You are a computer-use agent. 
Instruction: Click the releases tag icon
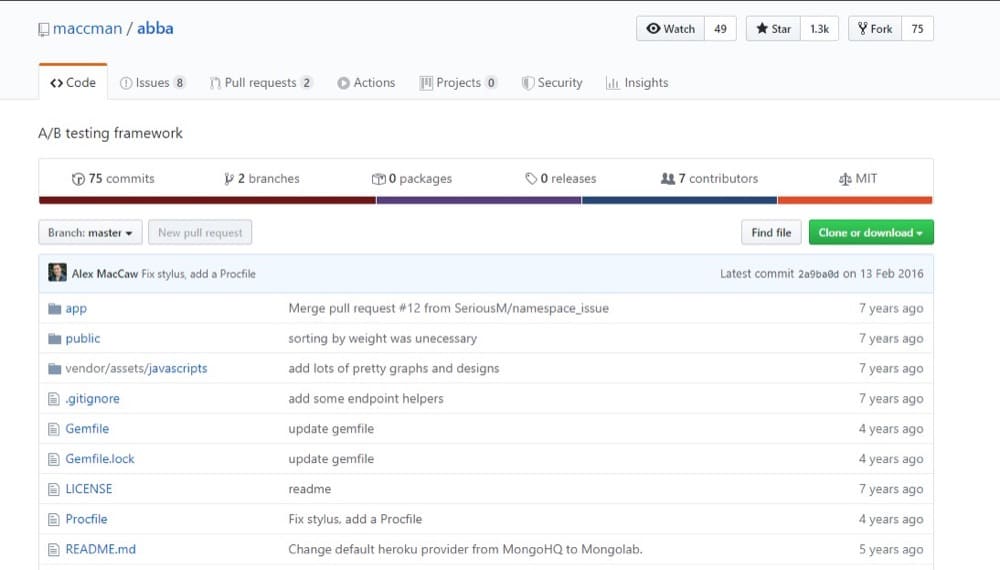click(x=531, y=179)
